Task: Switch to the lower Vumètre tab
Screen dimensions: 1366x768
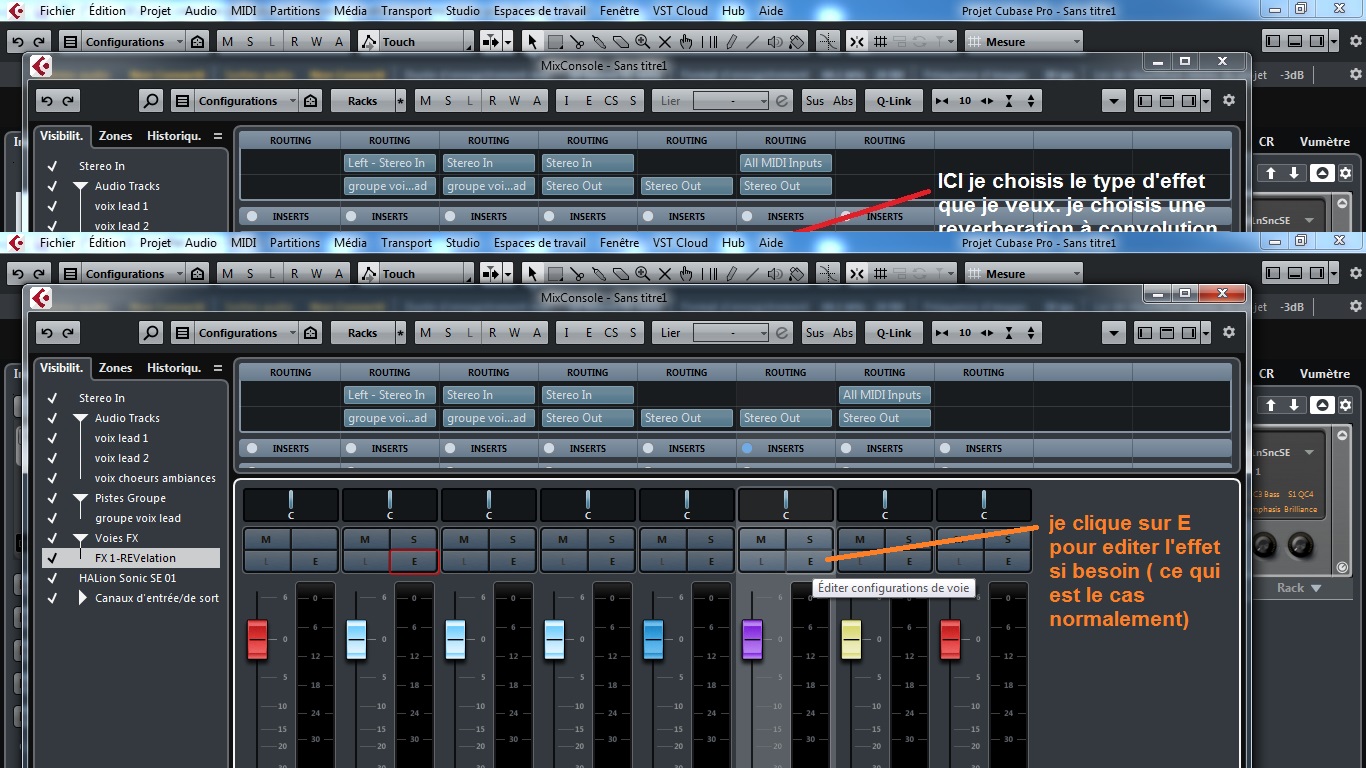Action: coord(1325,374)
